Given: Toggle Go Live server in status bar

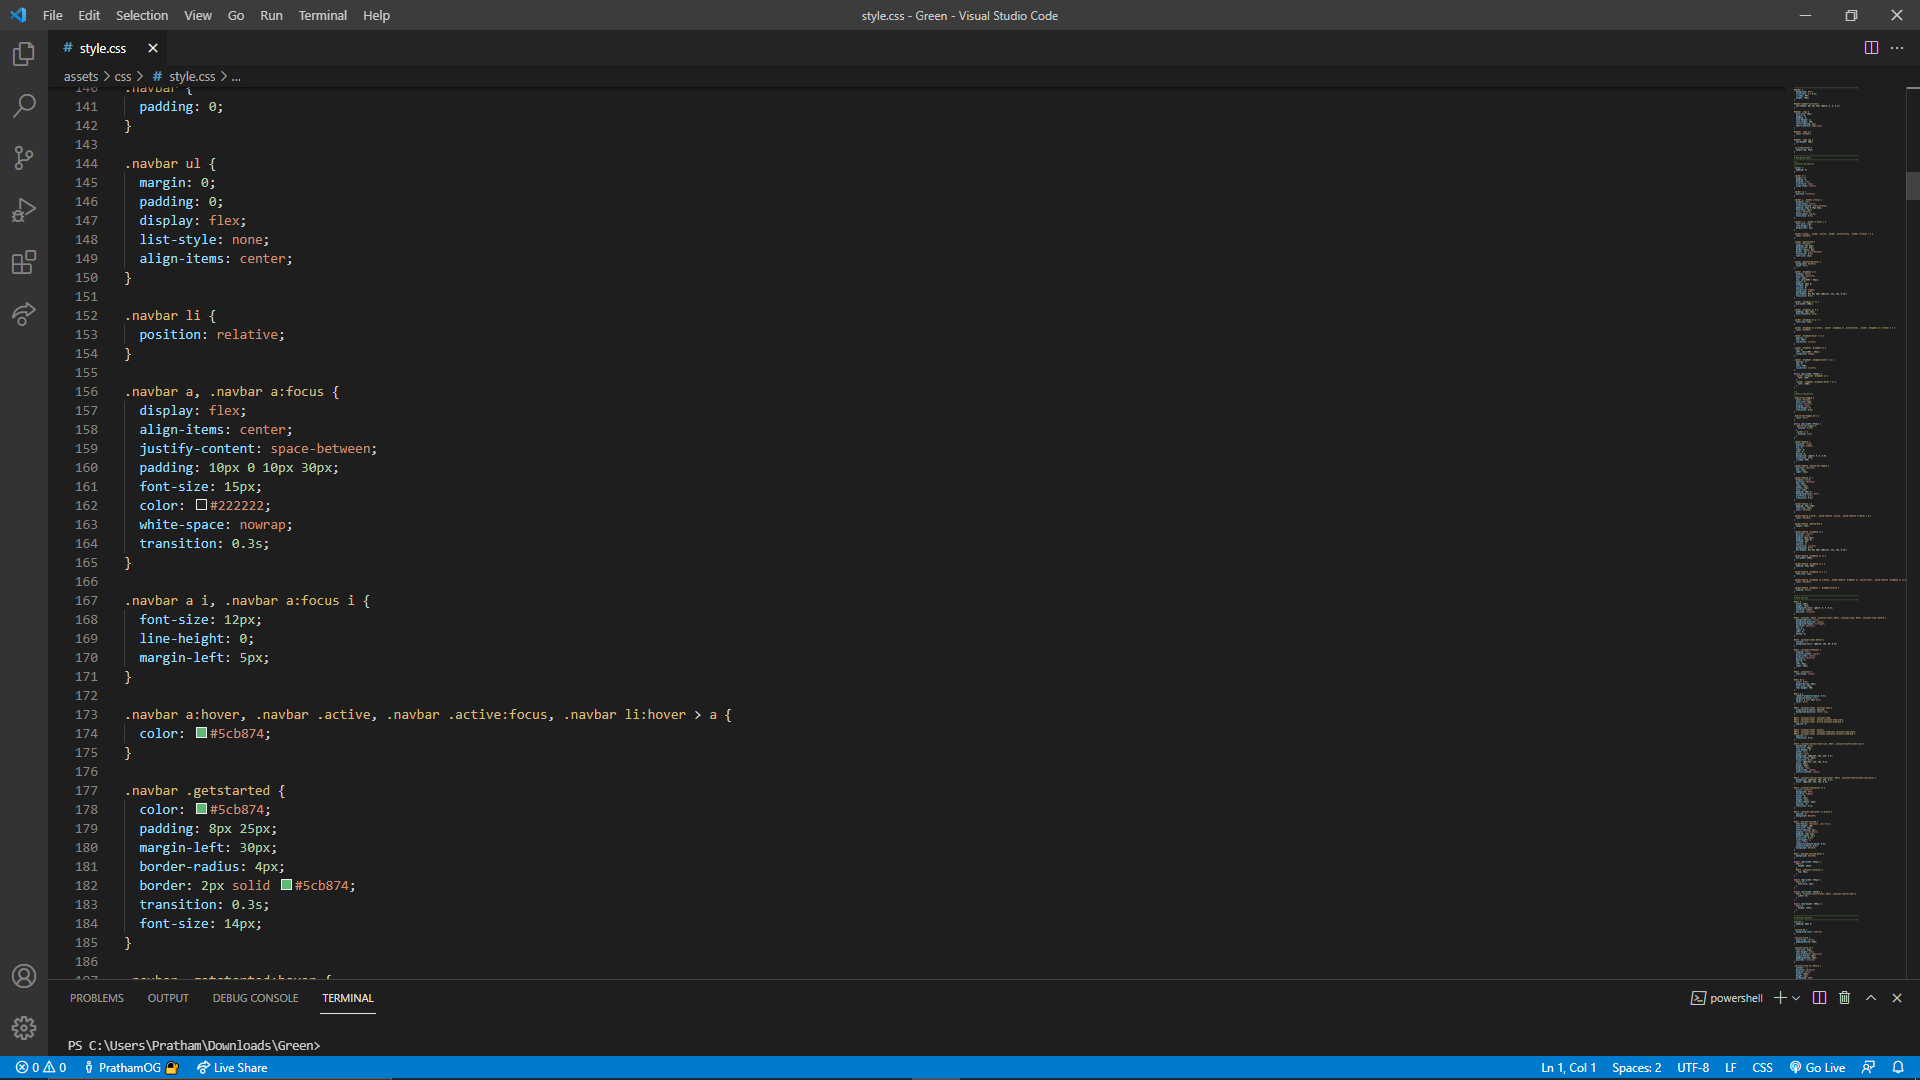Looking at the screenshot, I should [x=1817, y=1068].
